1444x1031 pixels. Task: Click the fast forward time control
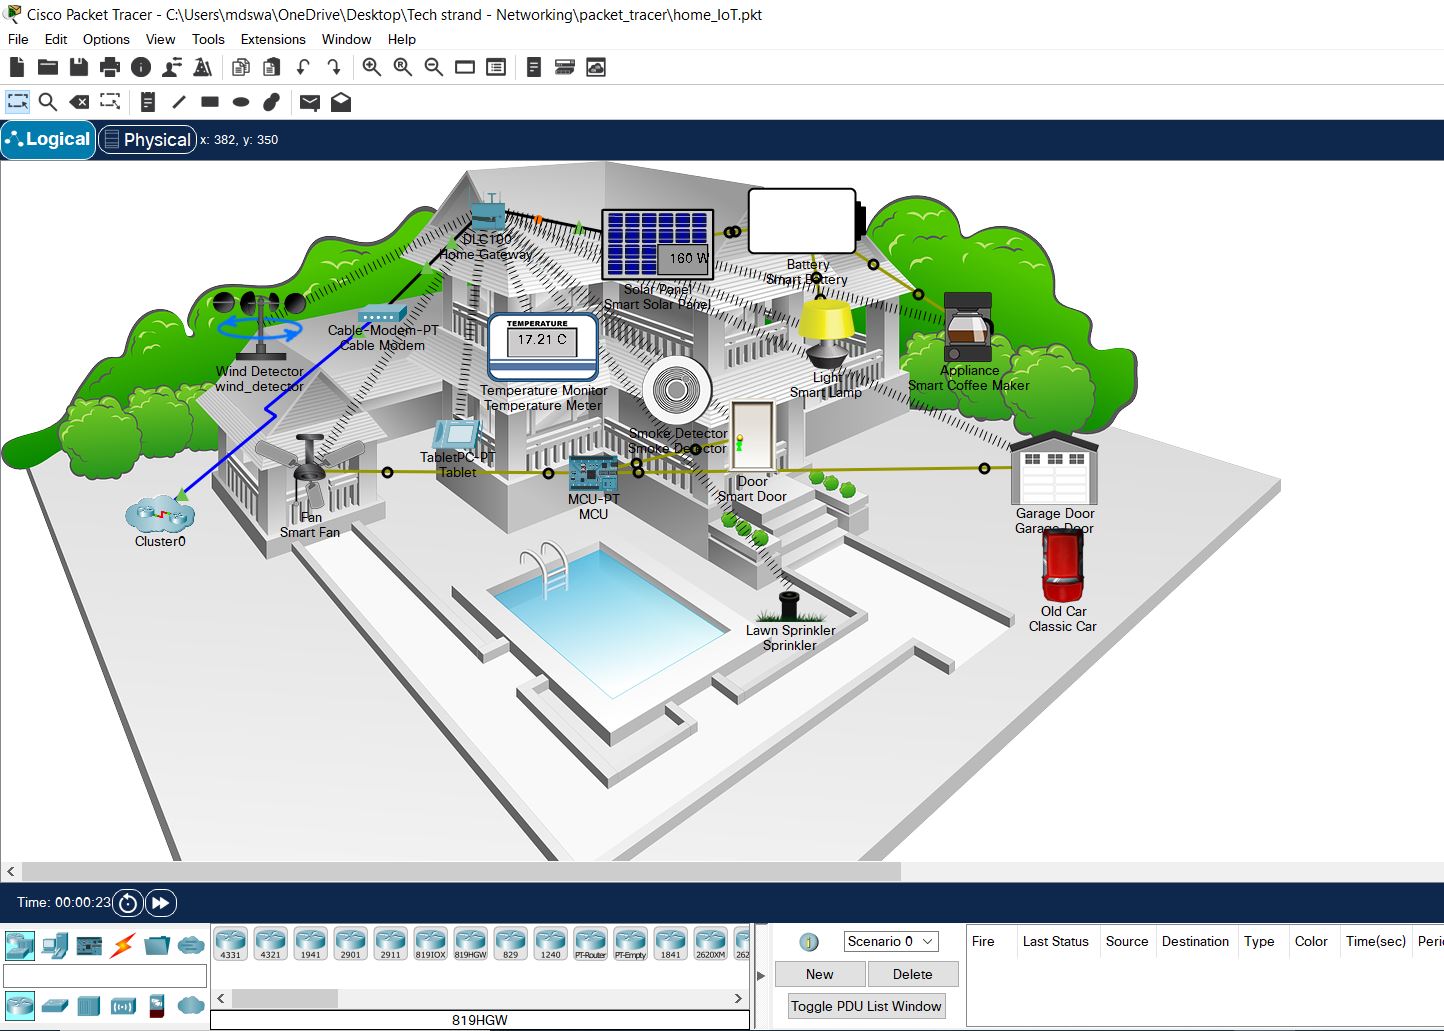[160, 902]
